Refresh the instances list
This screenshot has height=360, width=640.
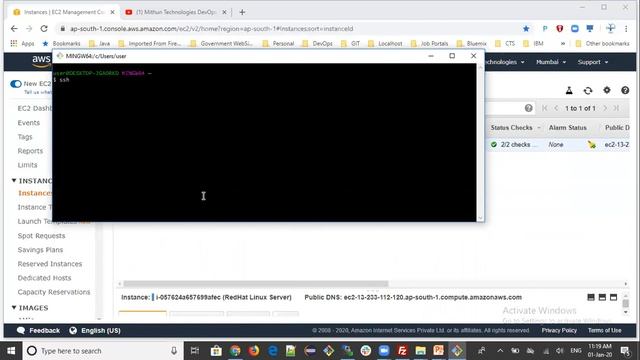click(588, 91)
